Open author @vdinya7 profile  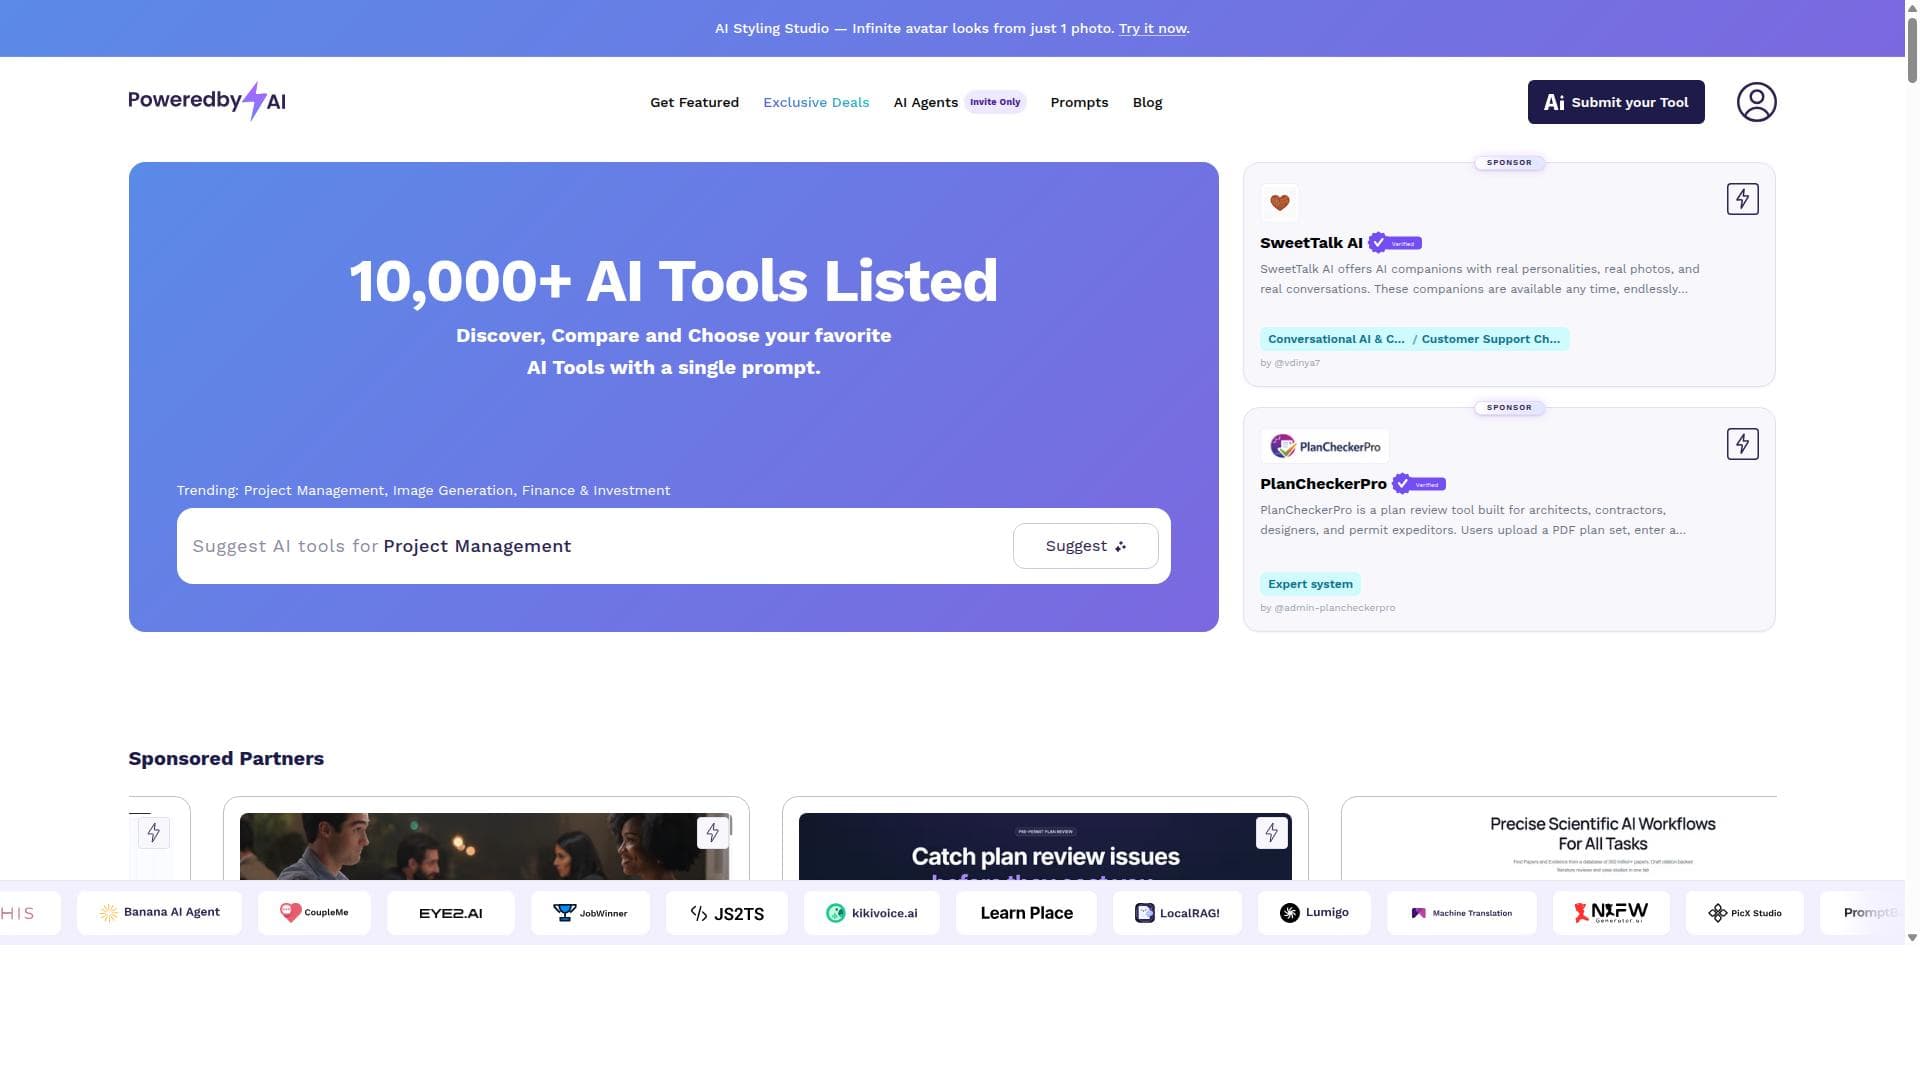(x=1296, y=363)
